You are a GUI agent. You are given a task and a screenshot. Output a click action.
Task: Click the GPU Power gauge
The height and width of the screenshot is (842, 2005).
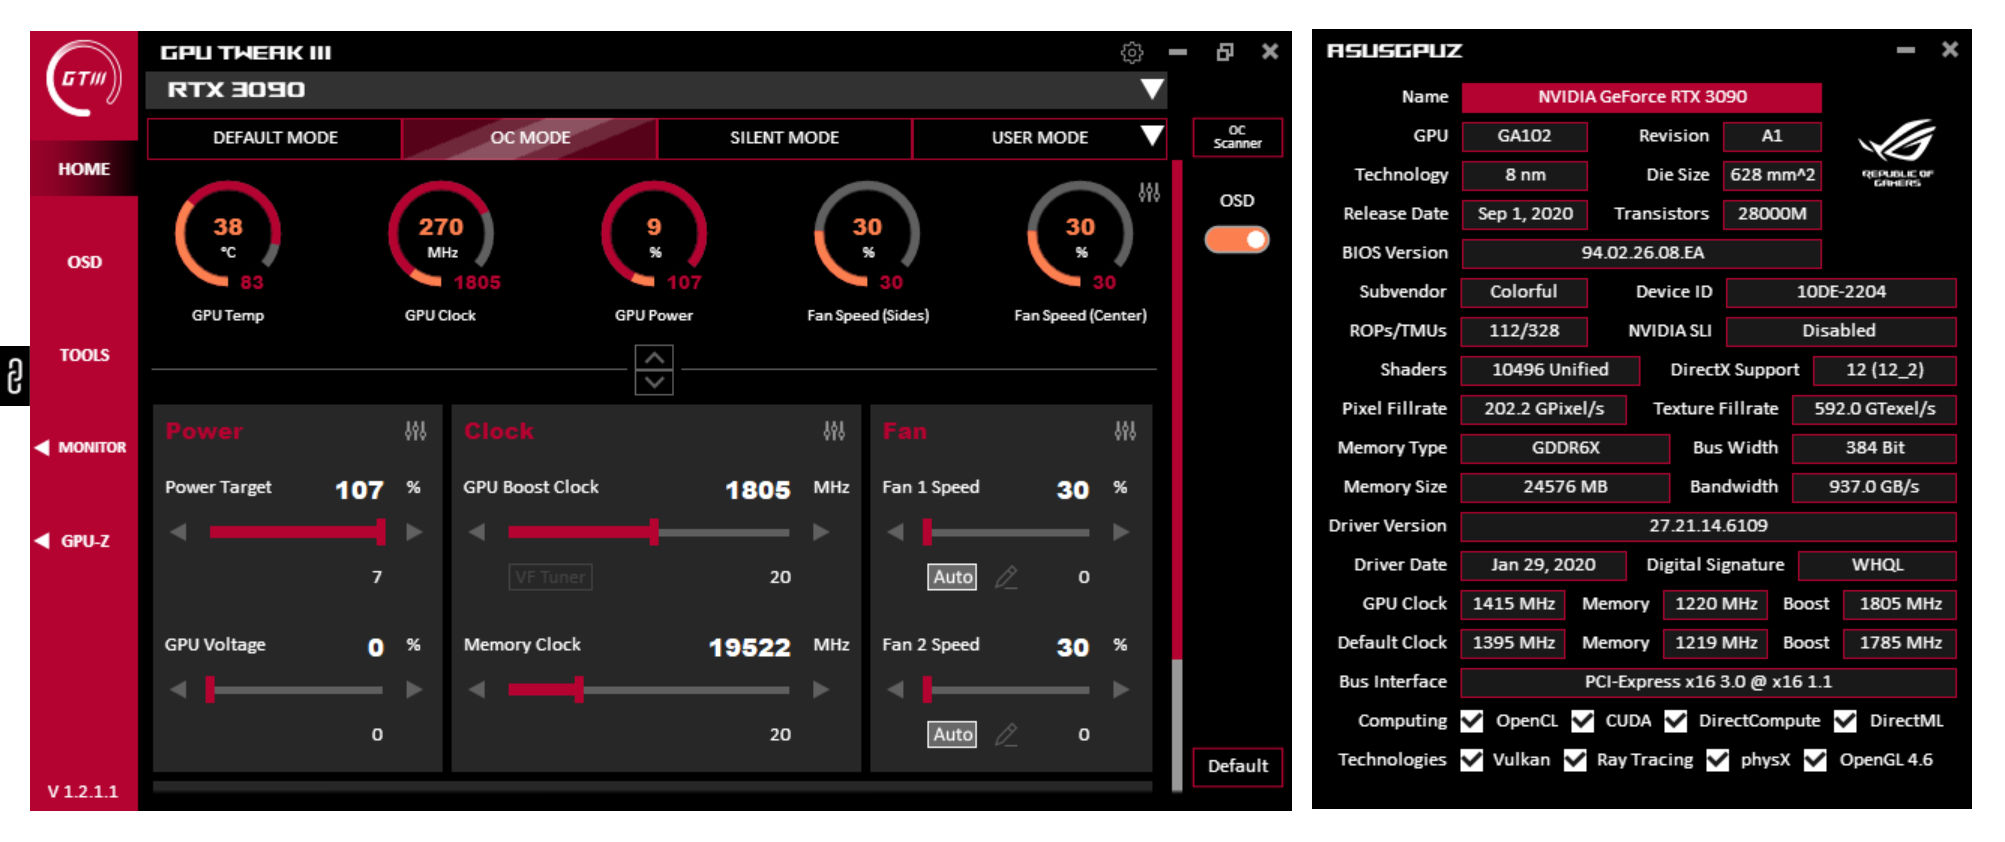coord(654,237)
